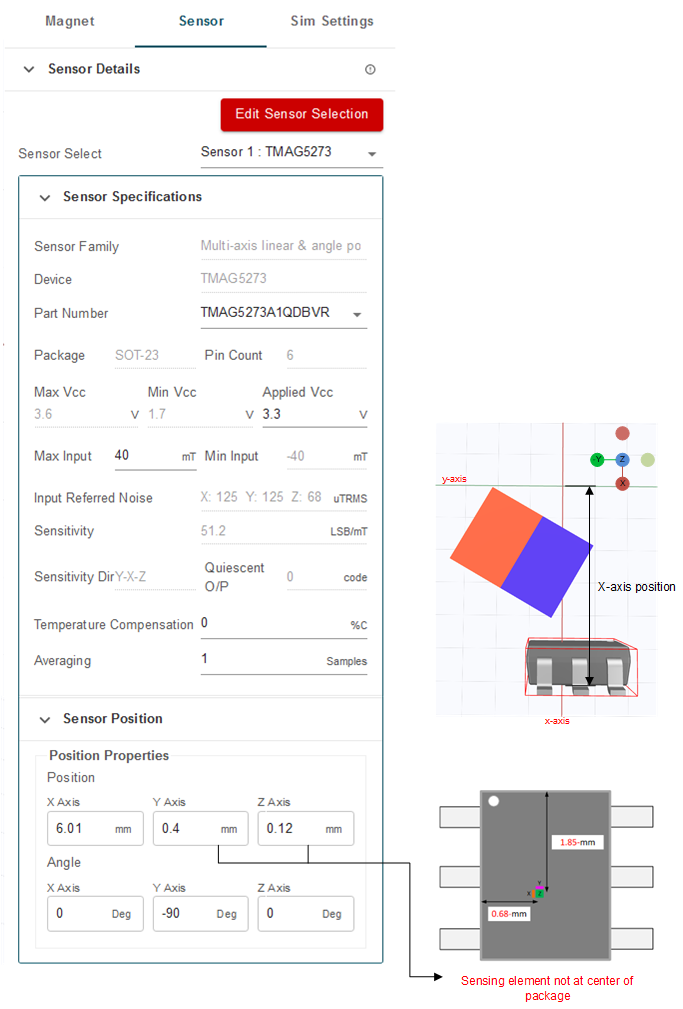This screenshot has height=1009, width=683.
Task: Collapse the Sensor Position section
Action: coord(44,719)
